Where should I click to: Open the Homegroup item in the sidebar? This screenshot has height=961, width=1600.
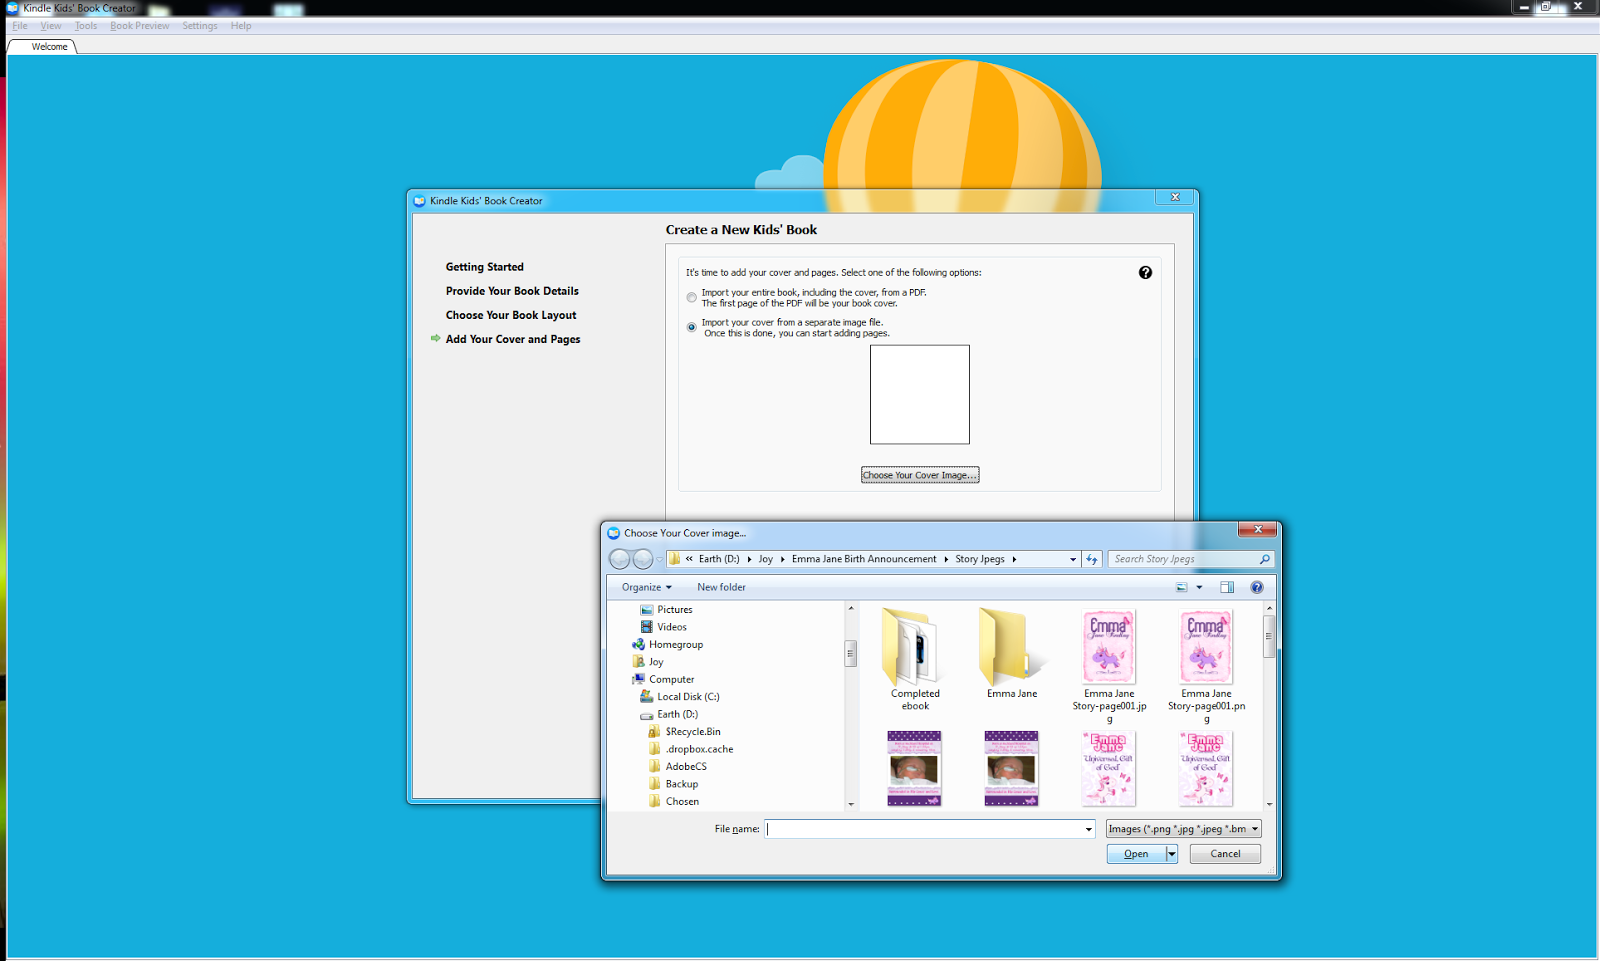tap(674, 644)
